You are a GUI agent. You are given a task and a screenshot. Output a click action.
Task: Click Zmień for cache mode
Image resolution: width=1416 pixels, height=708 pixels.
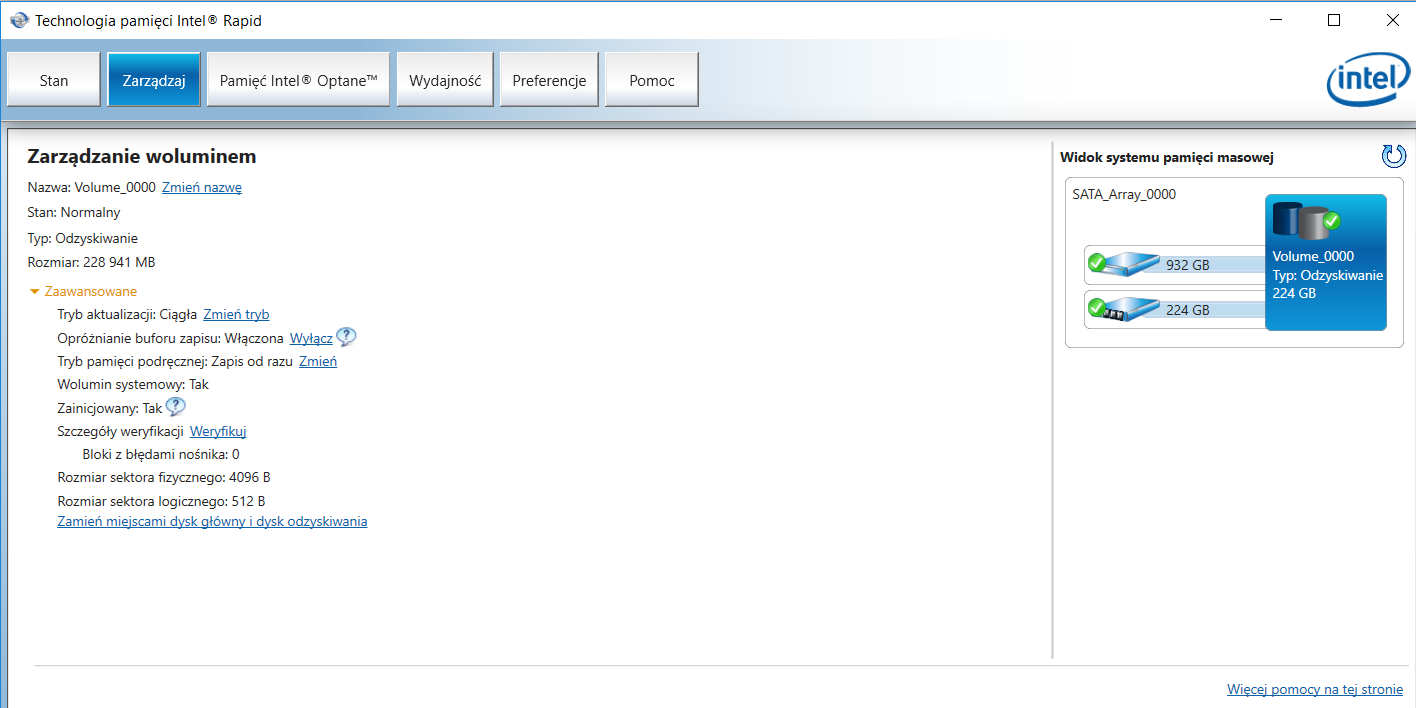pos(318,361)
